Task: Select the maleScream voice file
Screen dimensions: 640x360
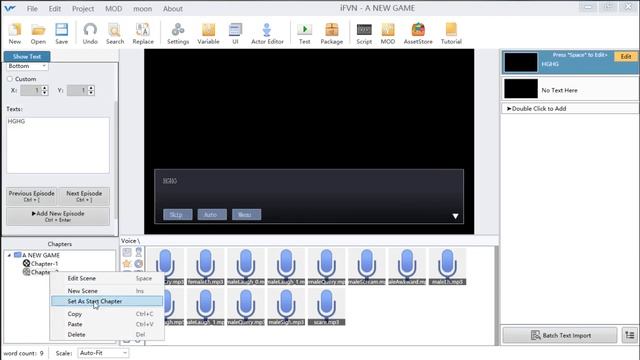Action: 367,267
